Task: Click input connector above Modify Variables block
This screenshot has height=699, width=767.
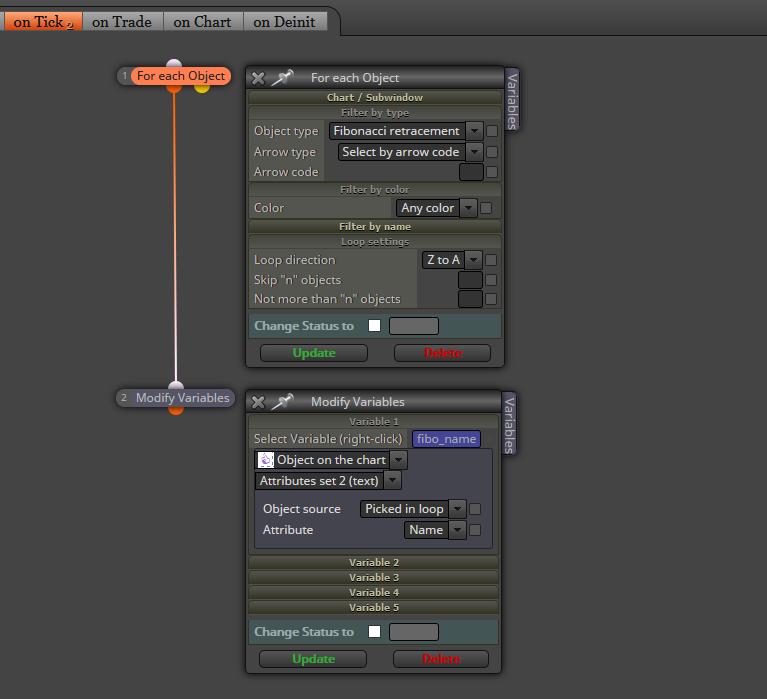Action: point(176,386)
